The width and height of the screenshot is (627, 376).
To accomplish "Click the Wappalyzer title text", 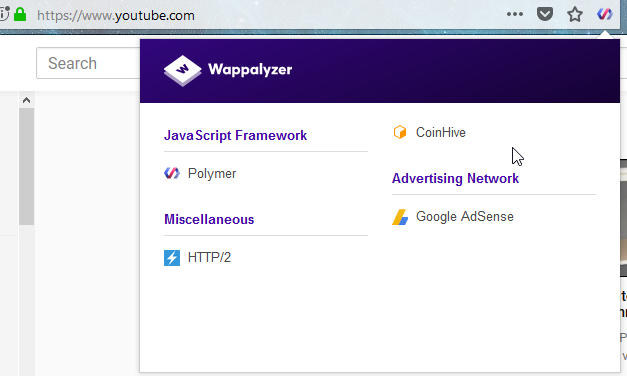I will tap(250, 70).
